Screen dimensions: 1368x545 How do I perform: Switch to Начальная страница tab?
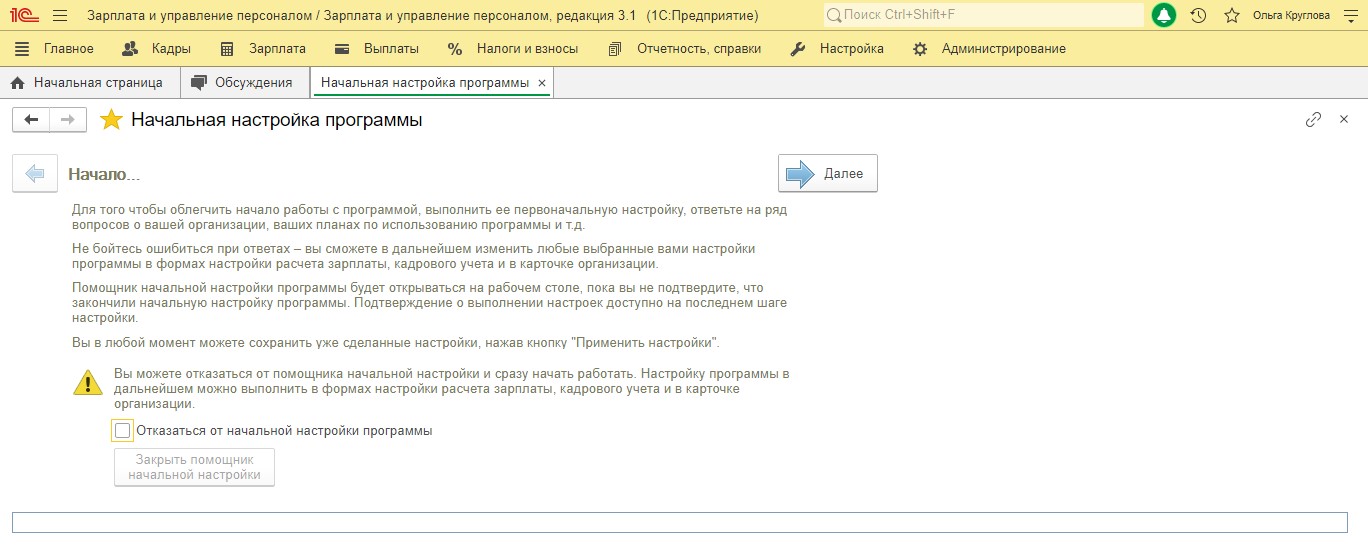(88, 83)
